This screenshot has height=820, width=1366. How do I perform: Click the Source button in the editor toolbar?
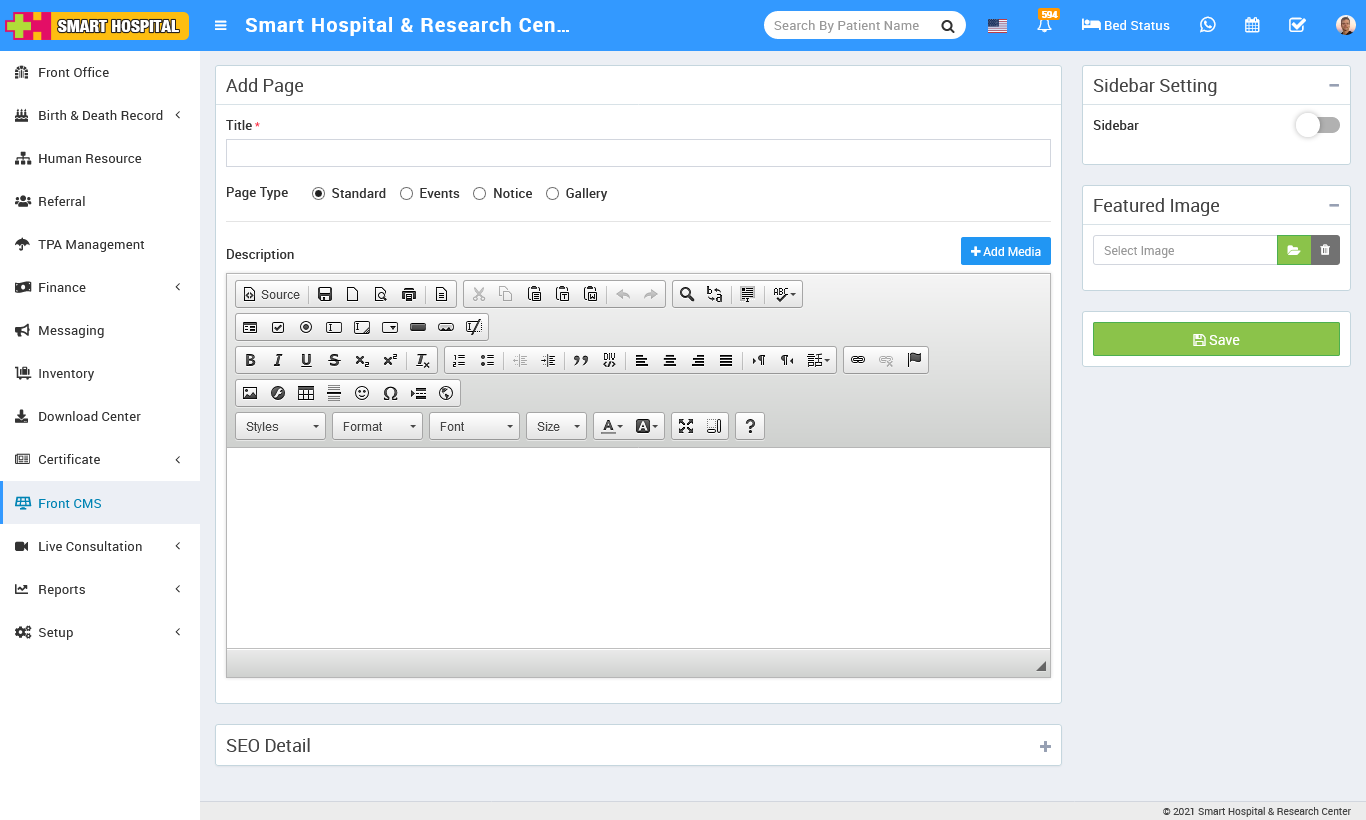click(x=271, y=294)
